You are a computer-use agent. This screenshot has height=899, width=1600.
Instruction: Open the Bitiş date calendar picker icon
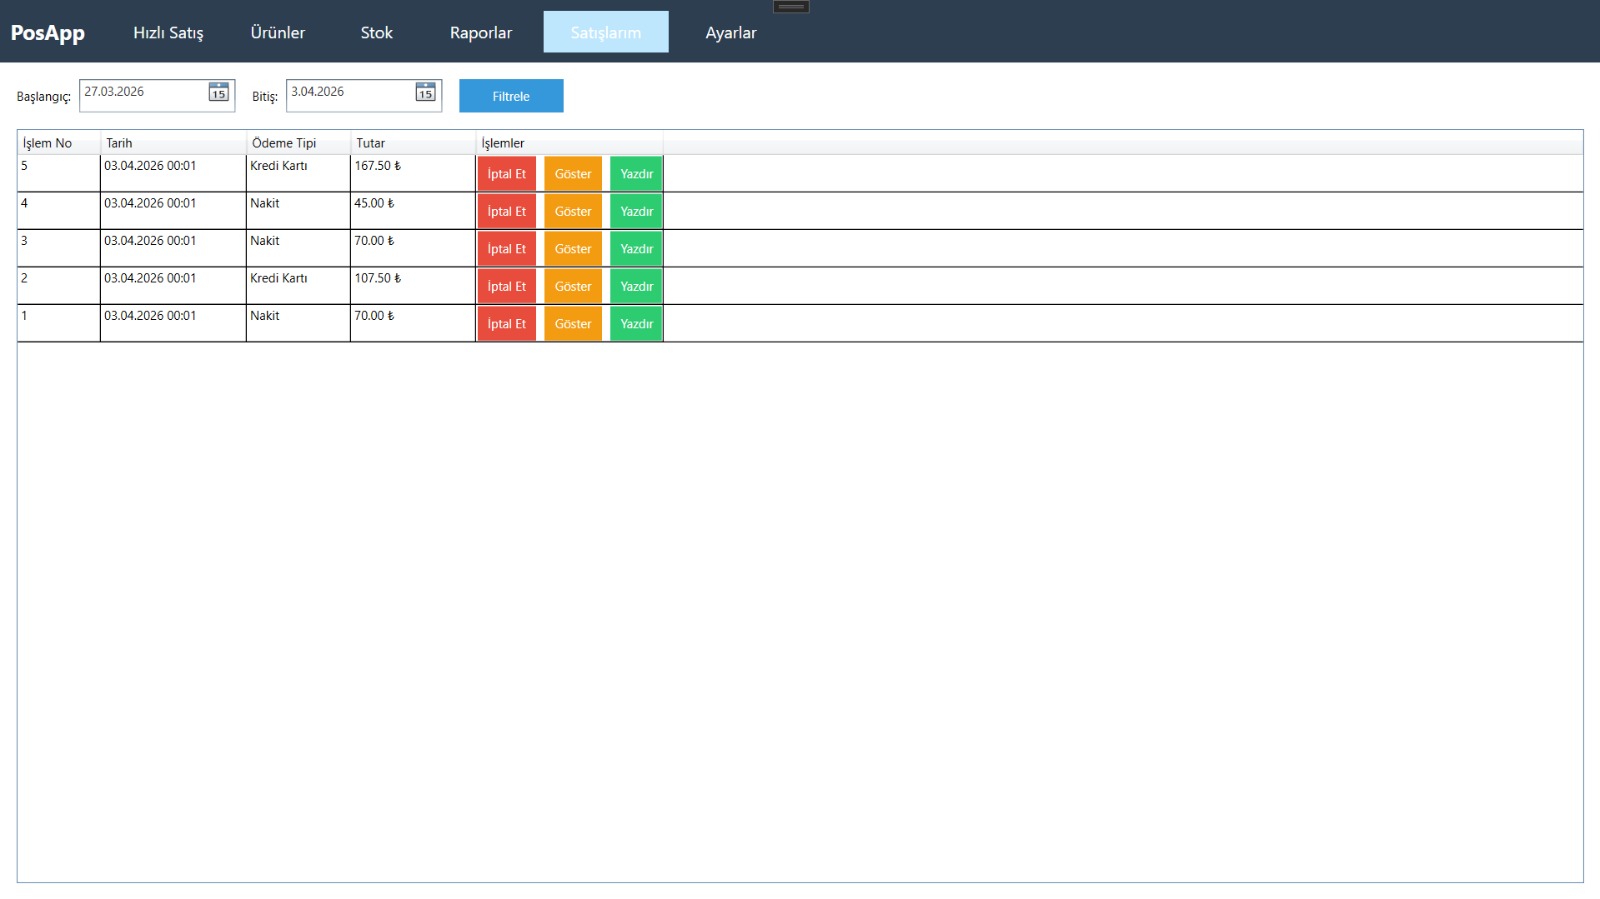[425, 93]
